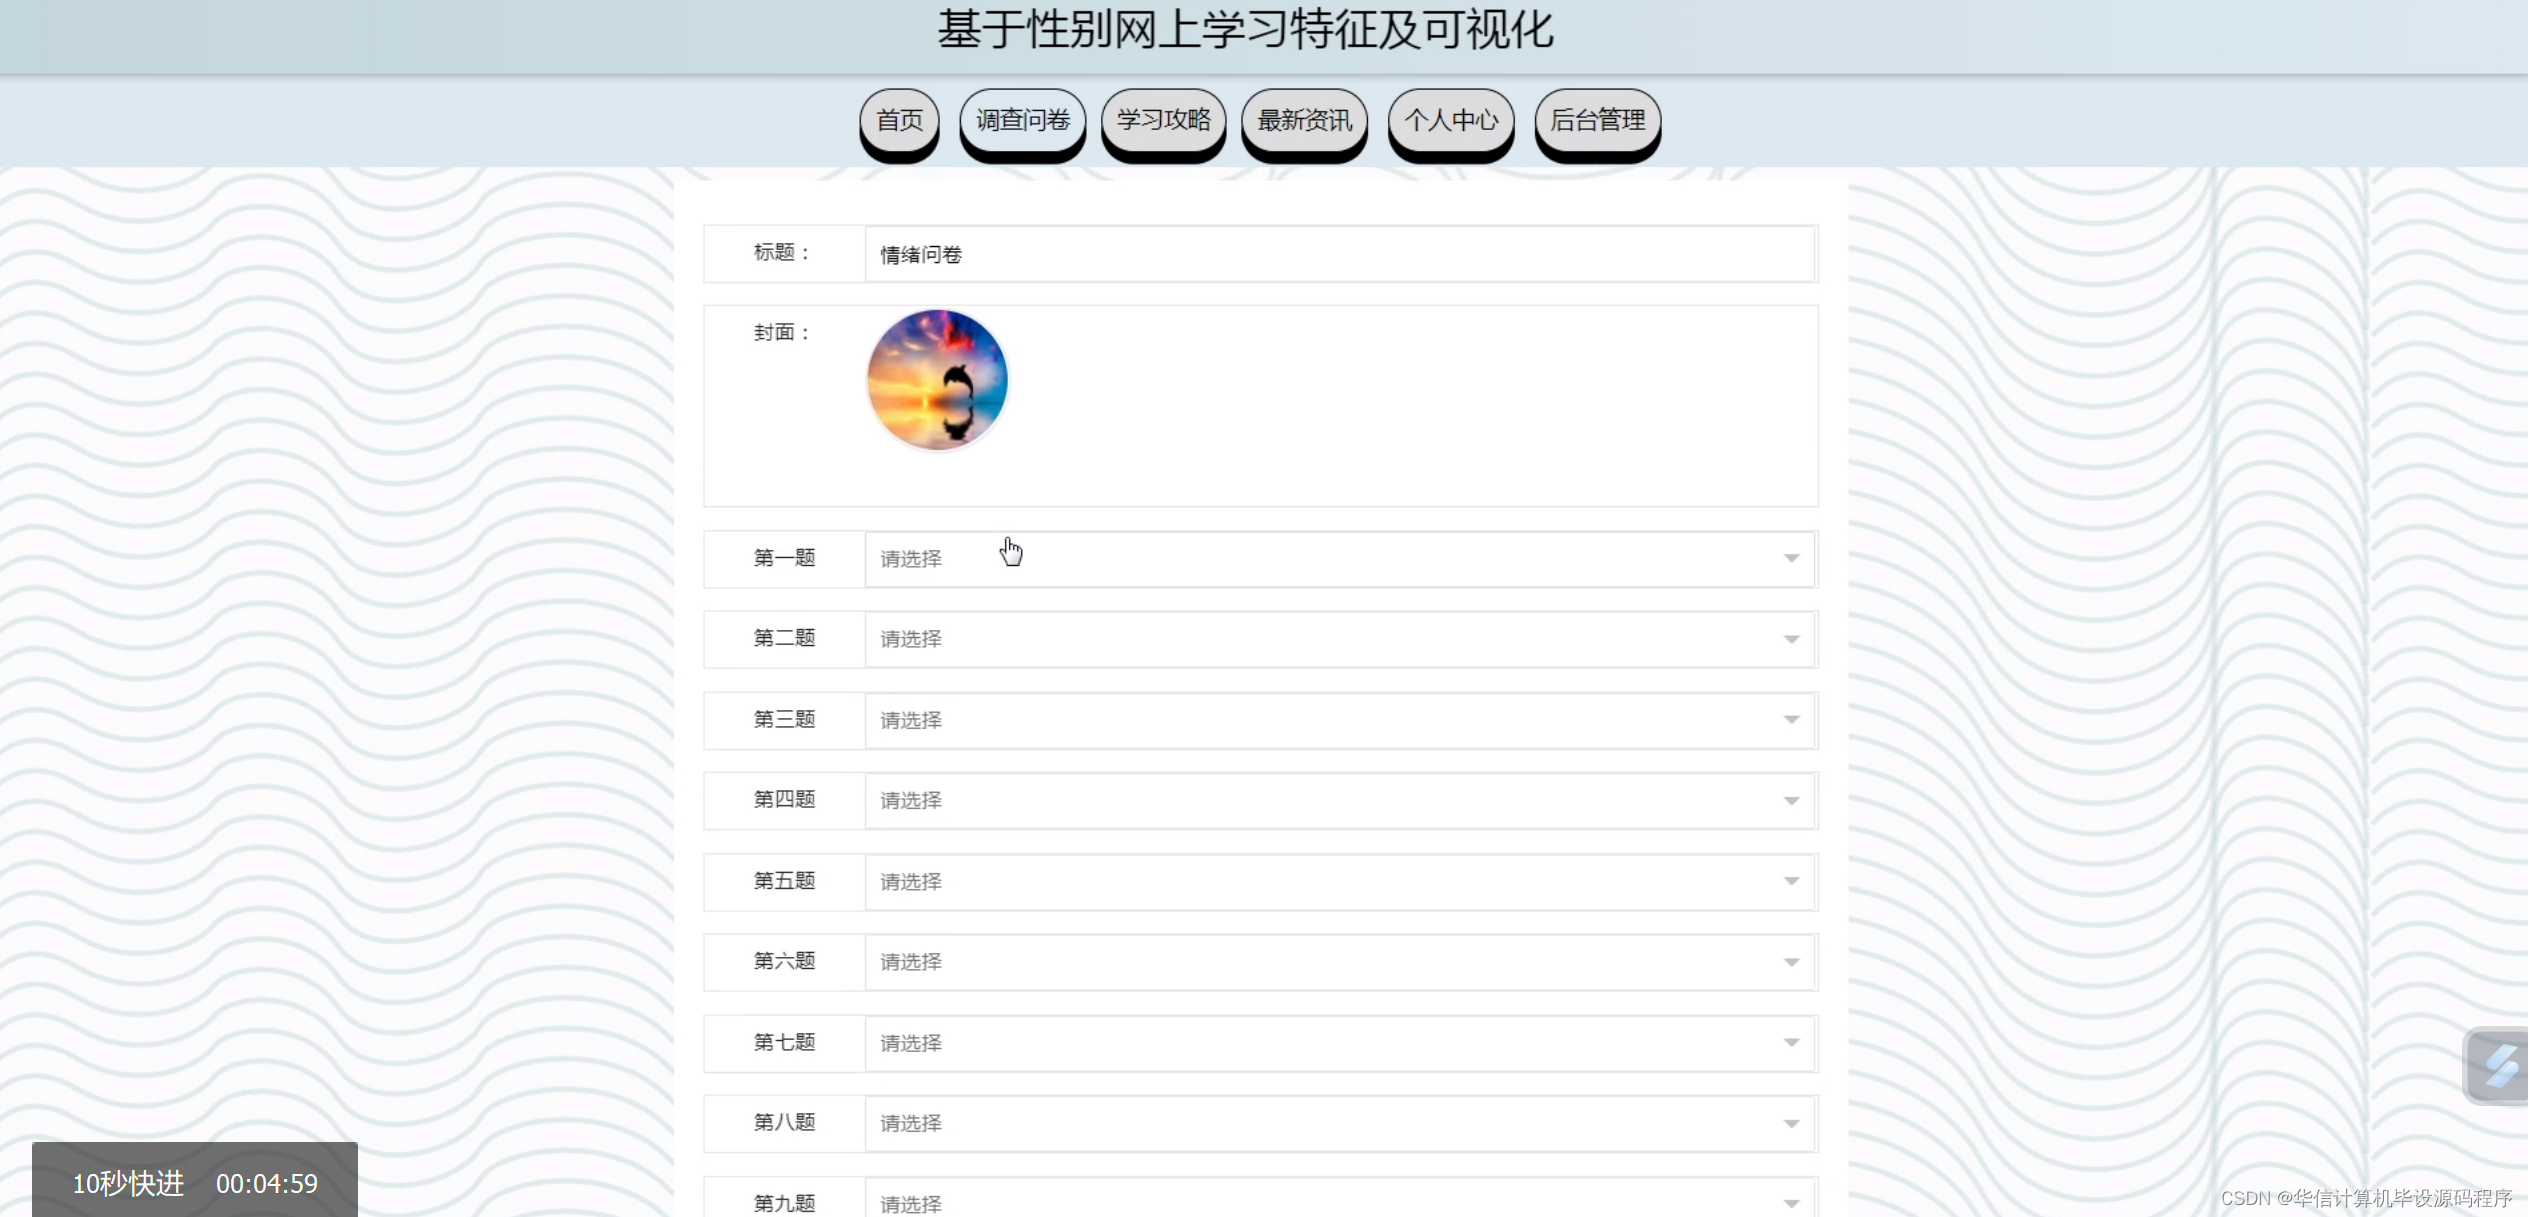Click the dolphin sunset cover image
2528x1217 pixels.
click(937, 380)
